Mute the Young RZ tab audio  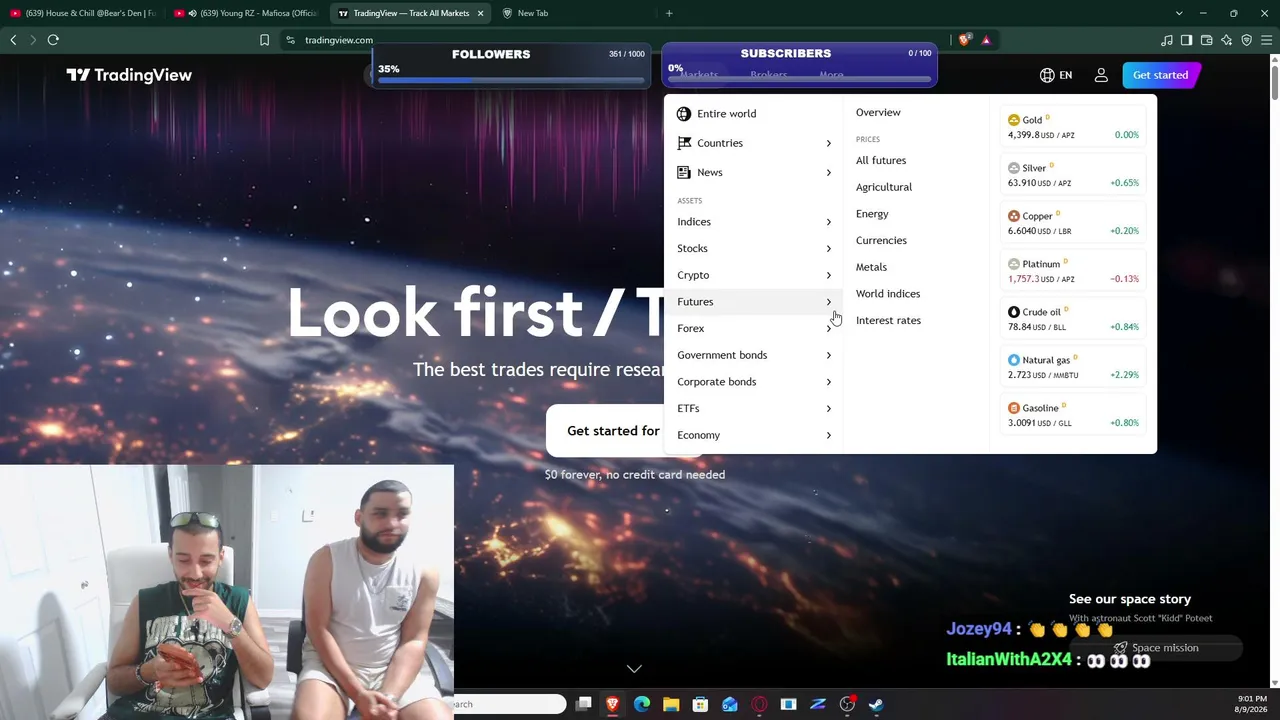click(x=191, y=13)
